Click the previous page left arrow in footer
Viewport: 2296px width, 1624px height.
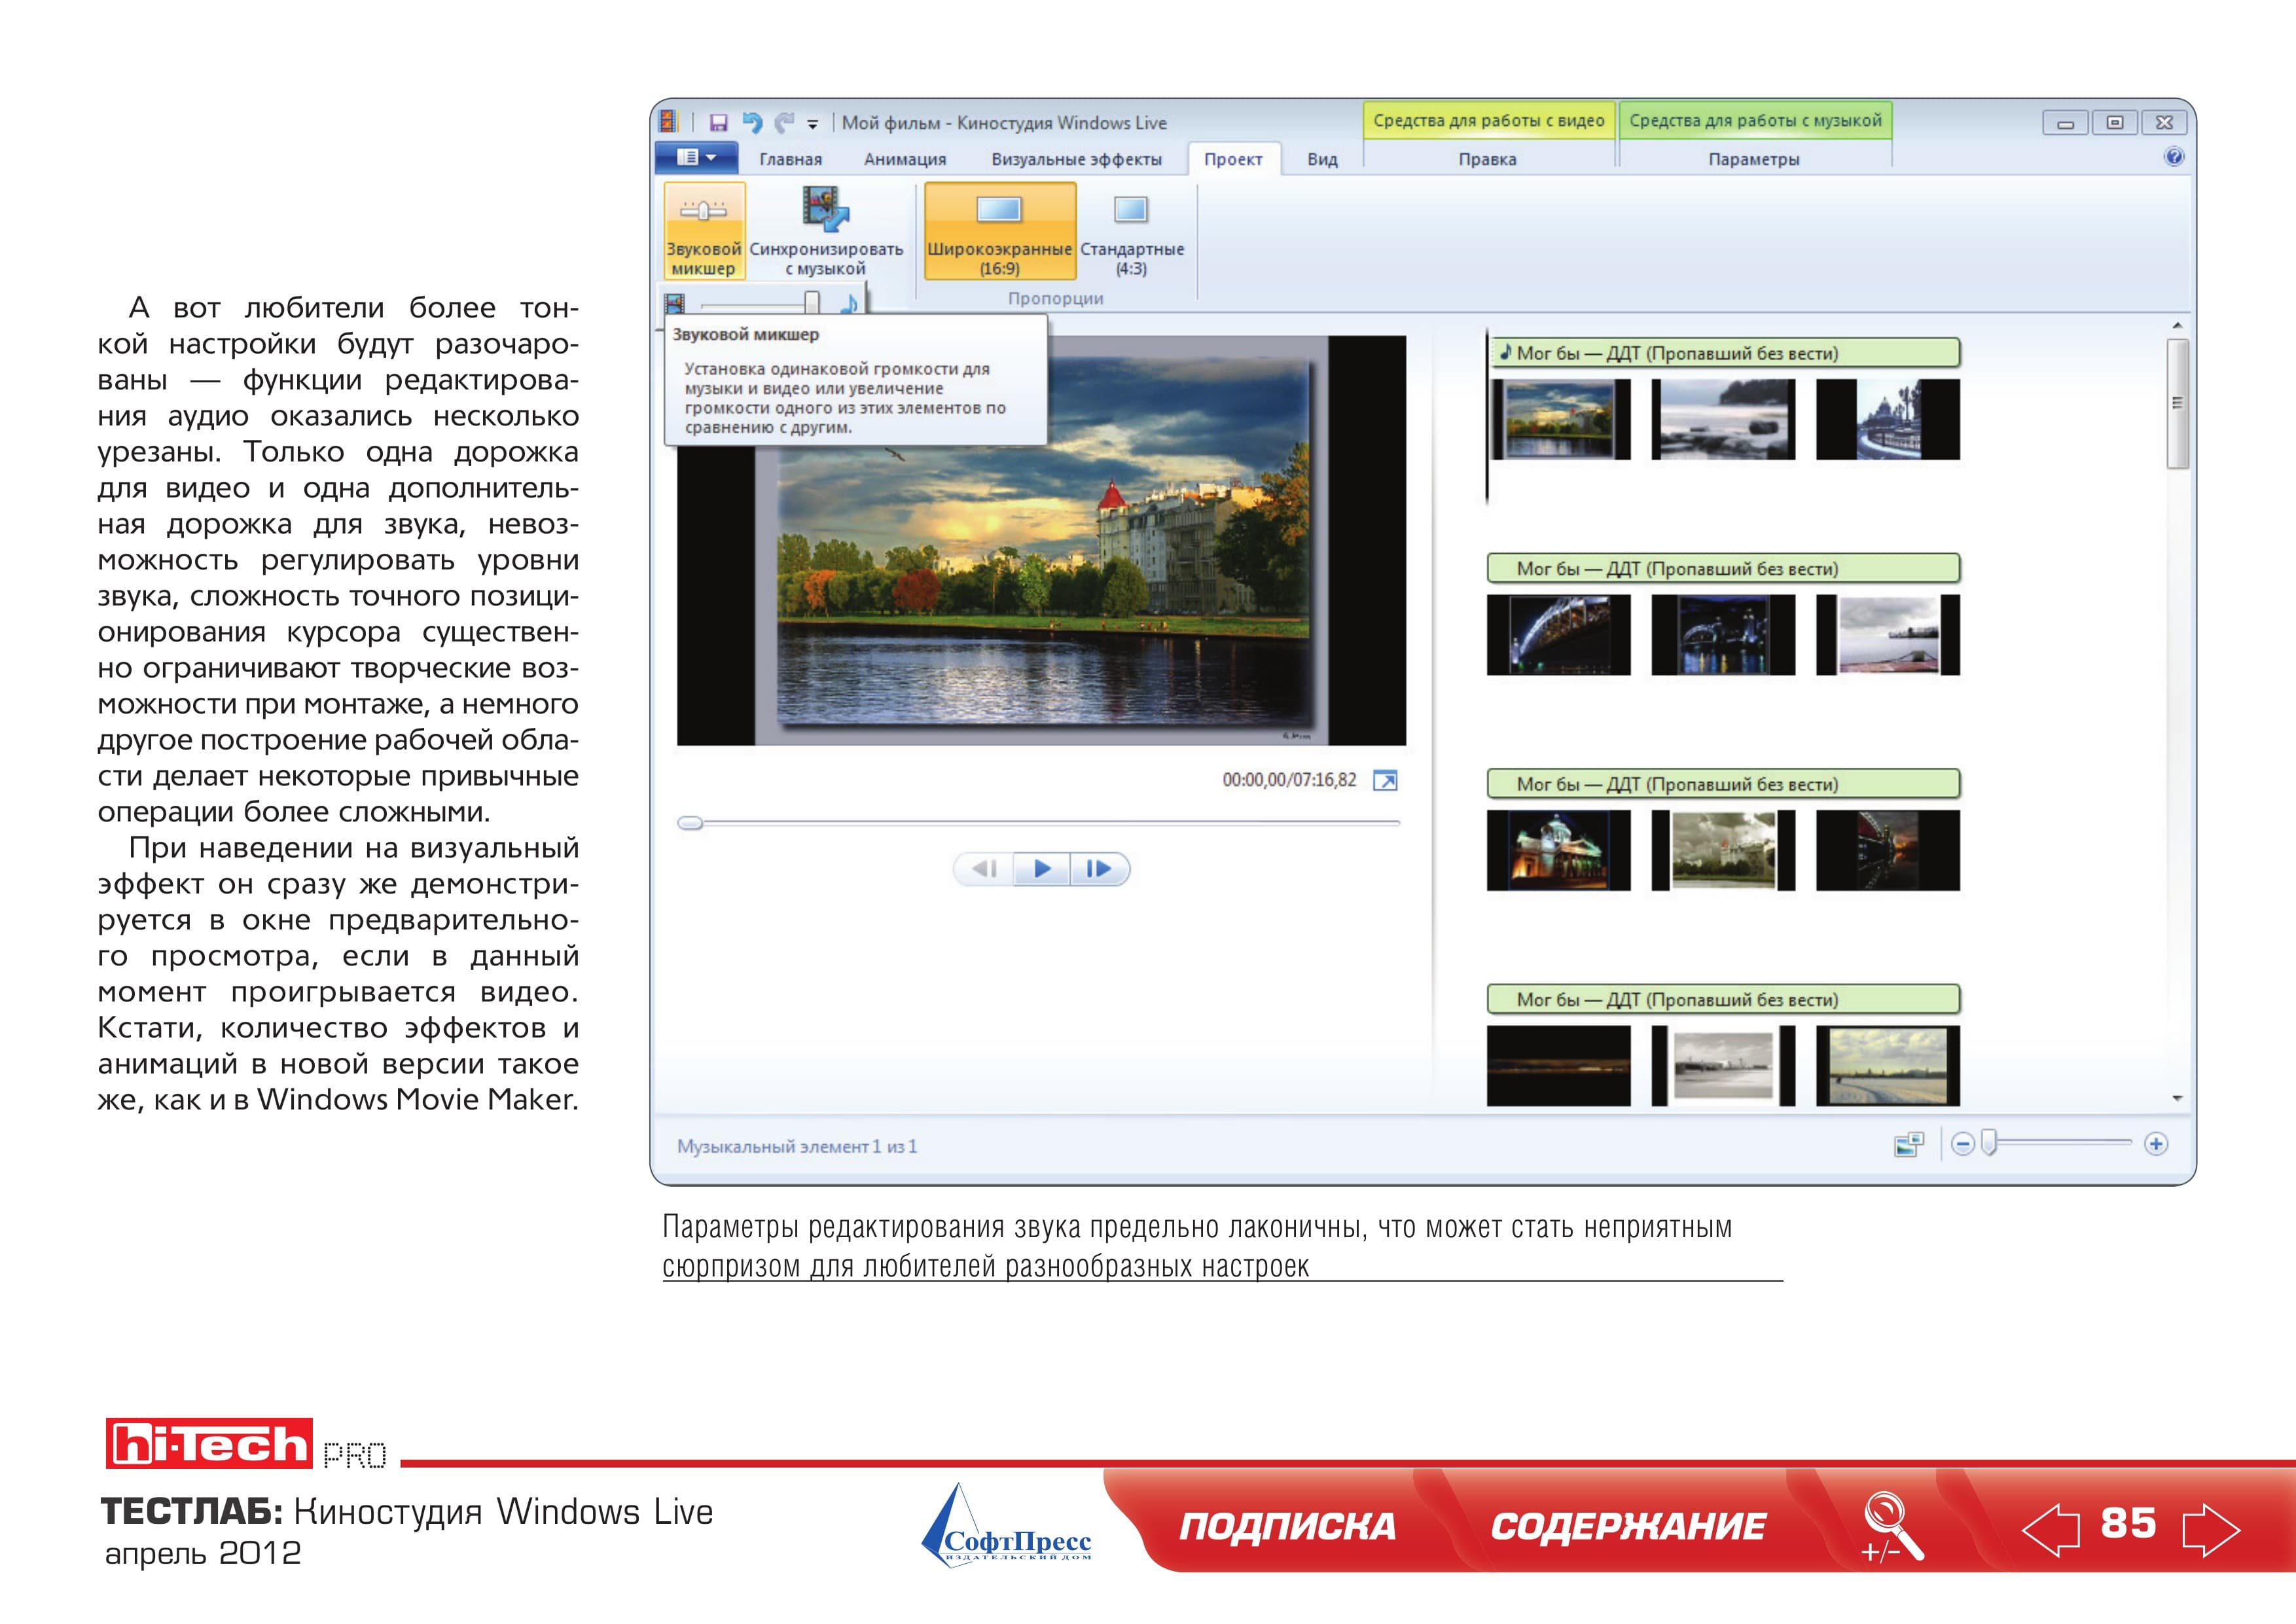click(2050, 1529)
